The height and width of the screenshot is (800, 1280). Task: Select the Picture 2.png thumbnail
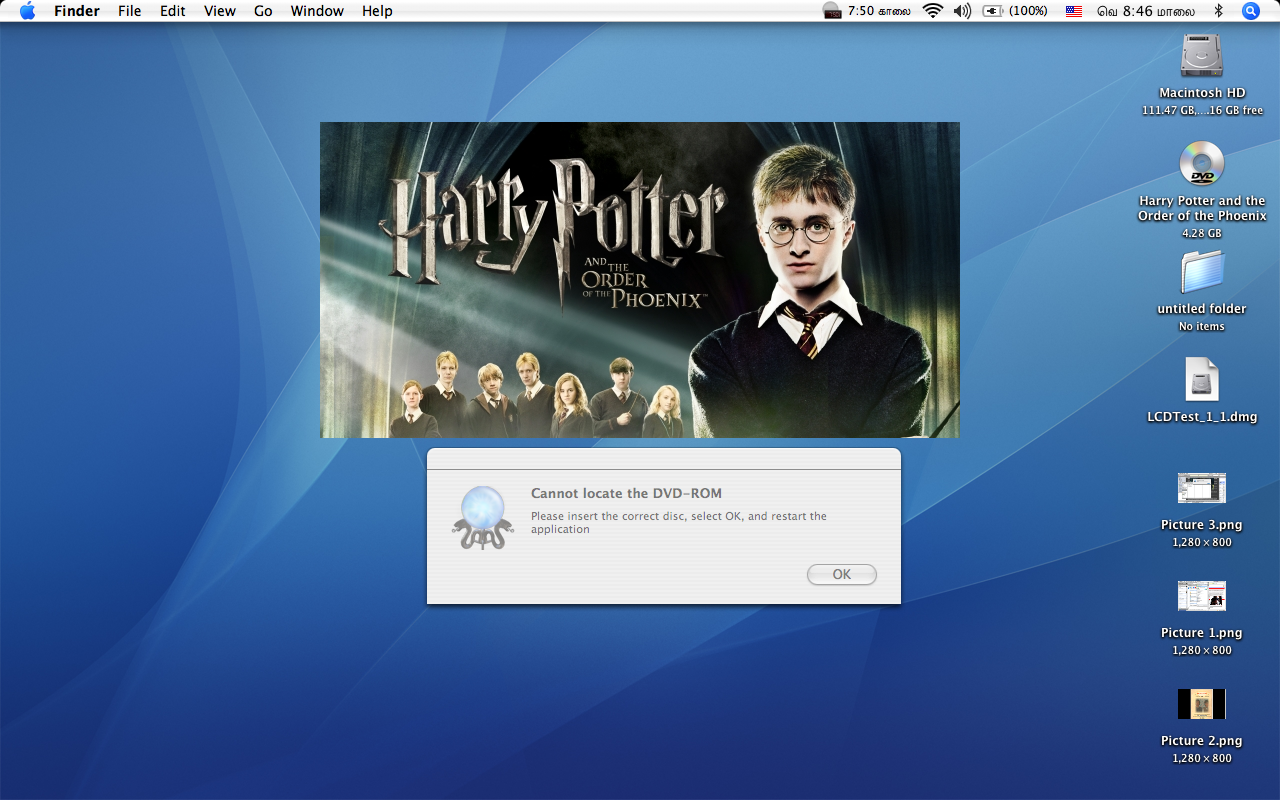(1202, 704)
